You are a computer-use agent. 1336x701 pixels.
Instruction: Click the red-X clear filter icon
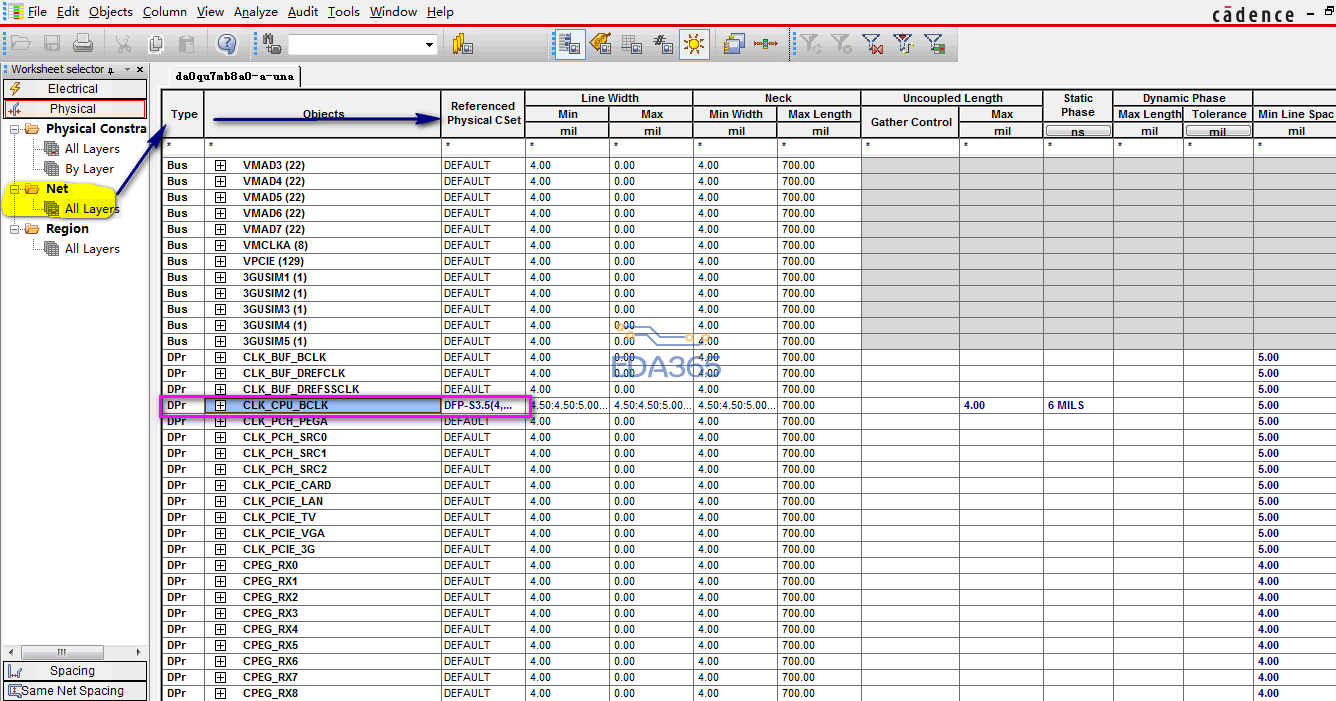click(x=873, y=44)
